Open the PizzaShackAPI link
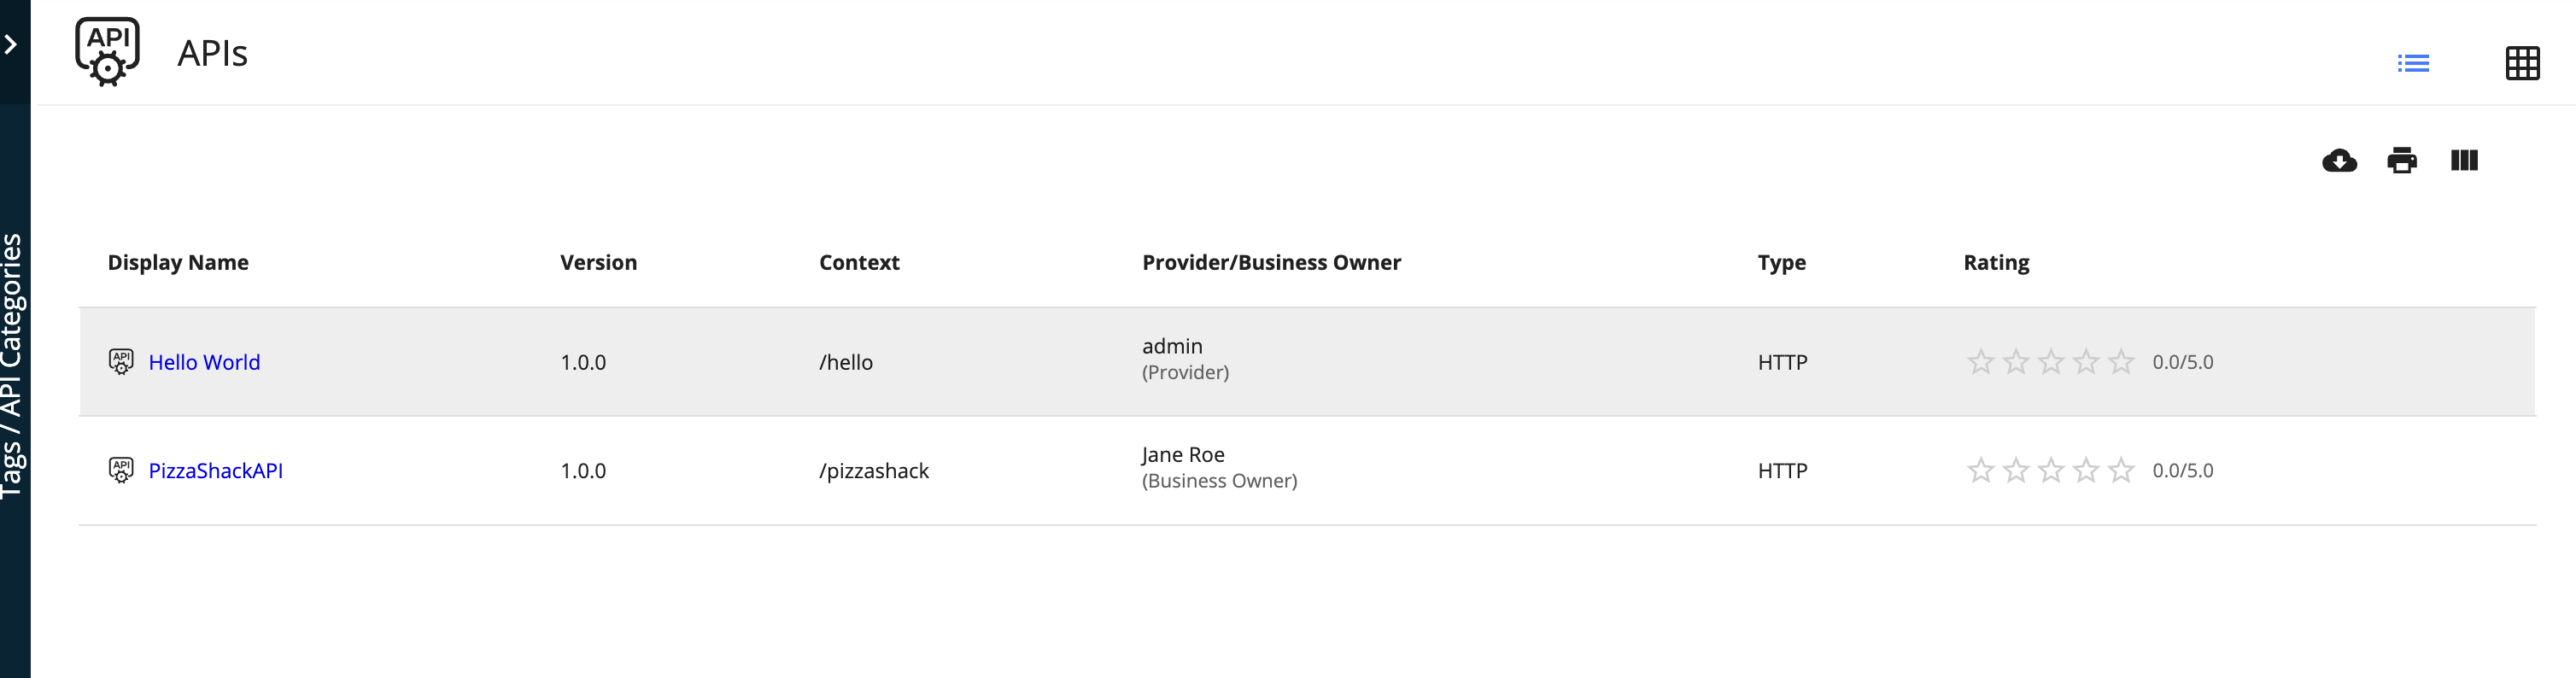The image size is (2576, 678). point(215,471)
